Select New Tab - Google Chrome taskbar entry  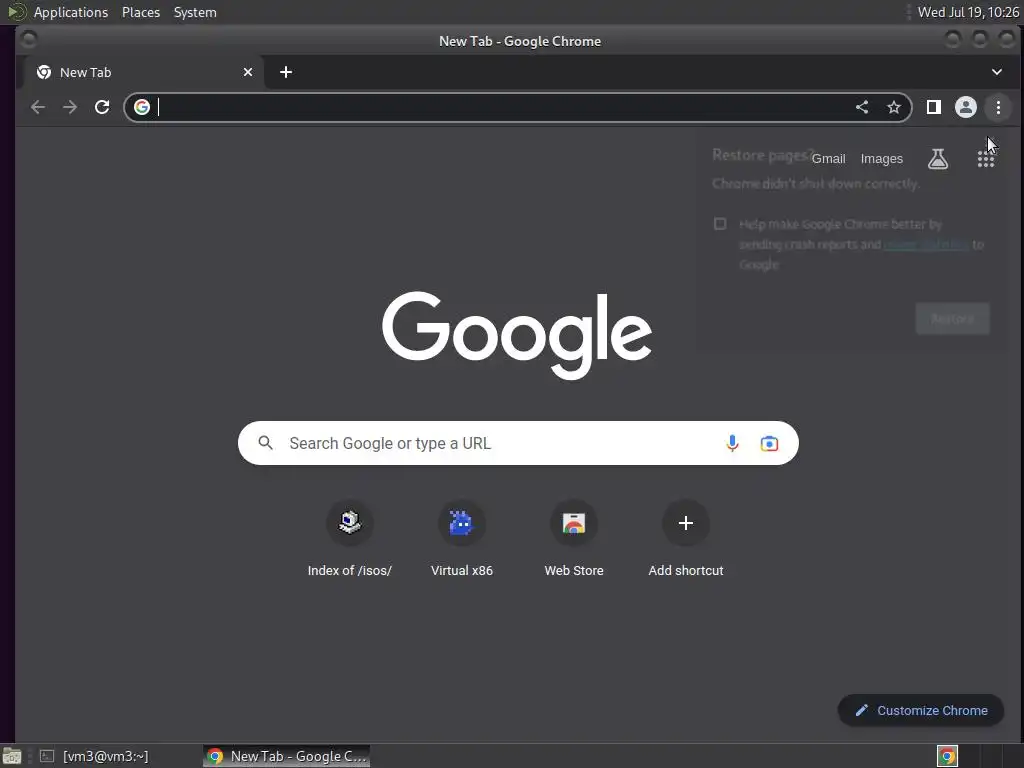(287, 756)
